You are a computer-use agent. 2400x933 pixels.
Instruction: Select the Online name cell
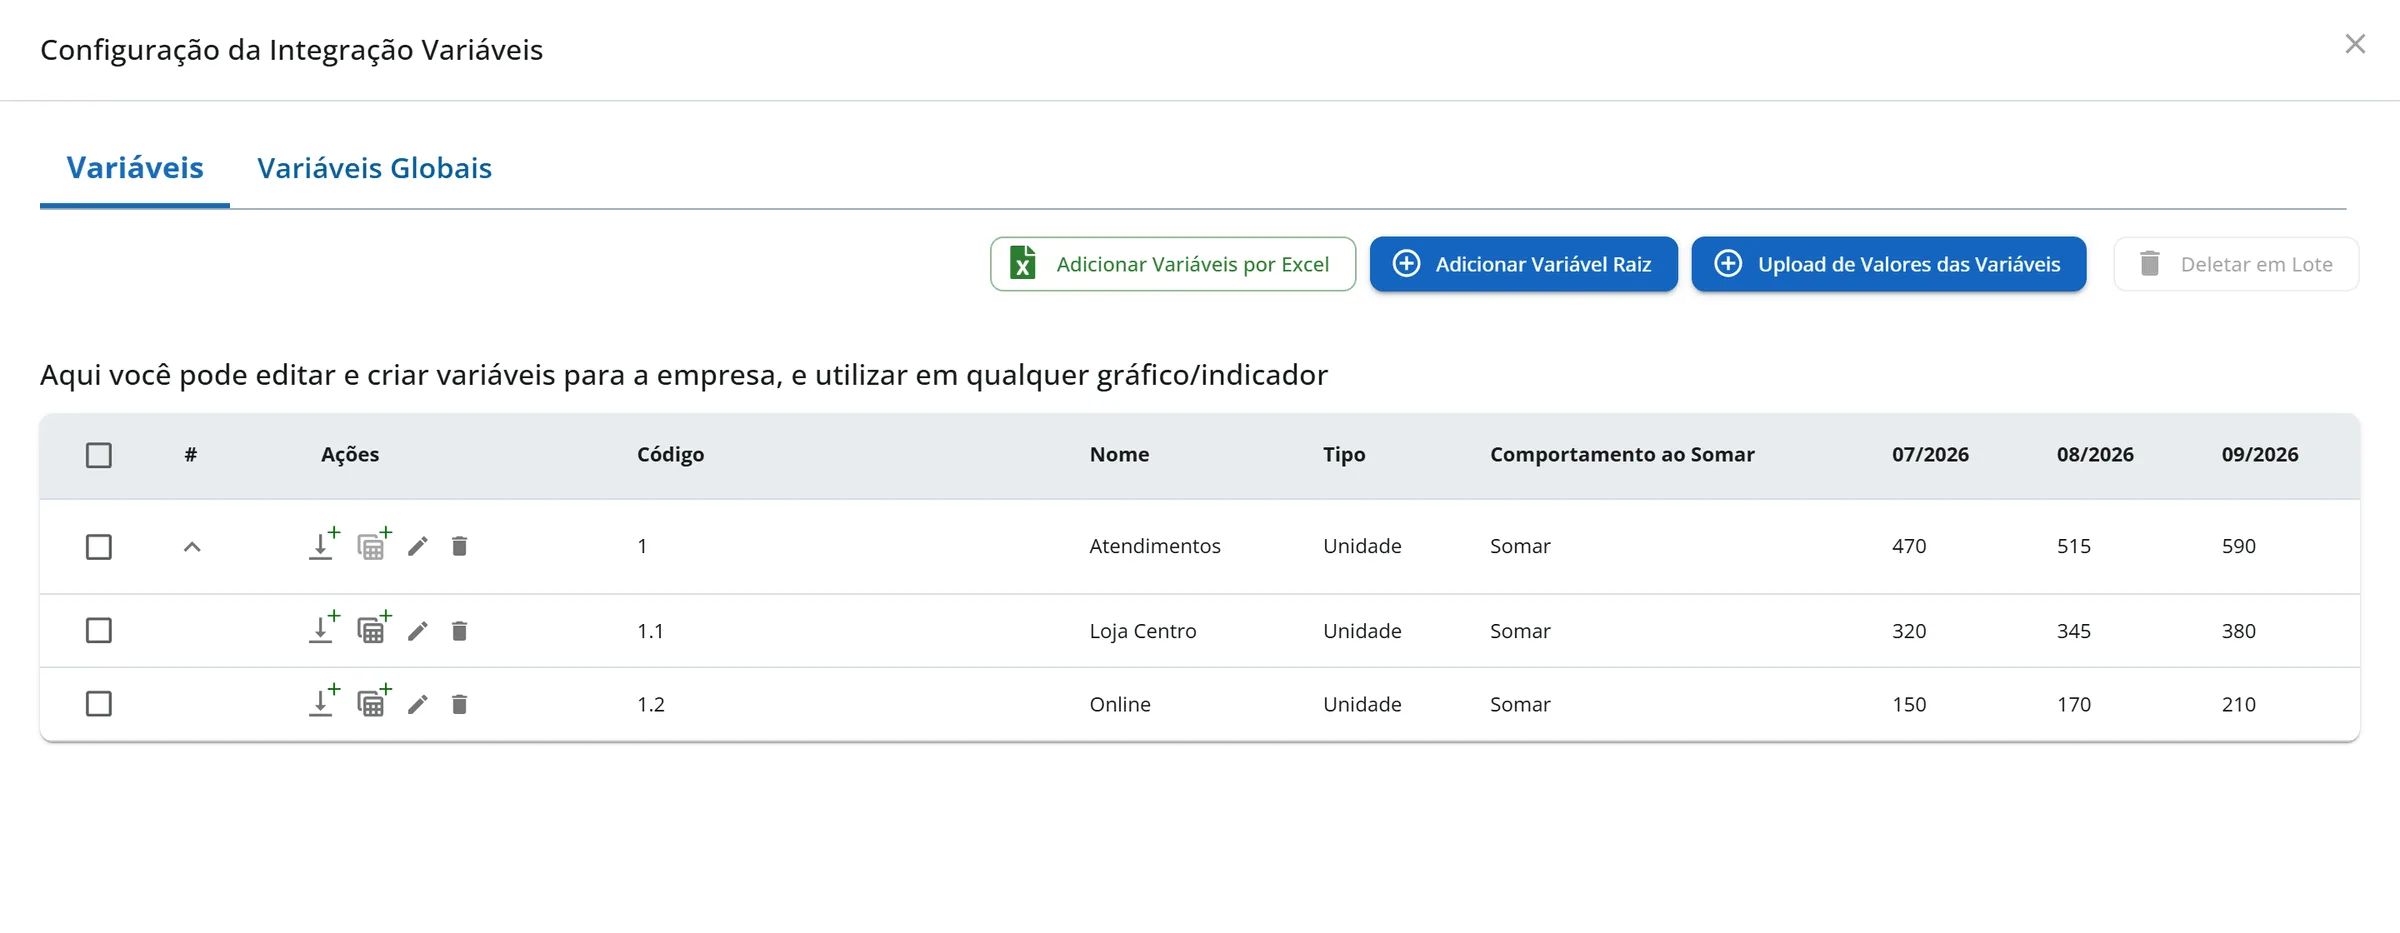click(1120, 704)
